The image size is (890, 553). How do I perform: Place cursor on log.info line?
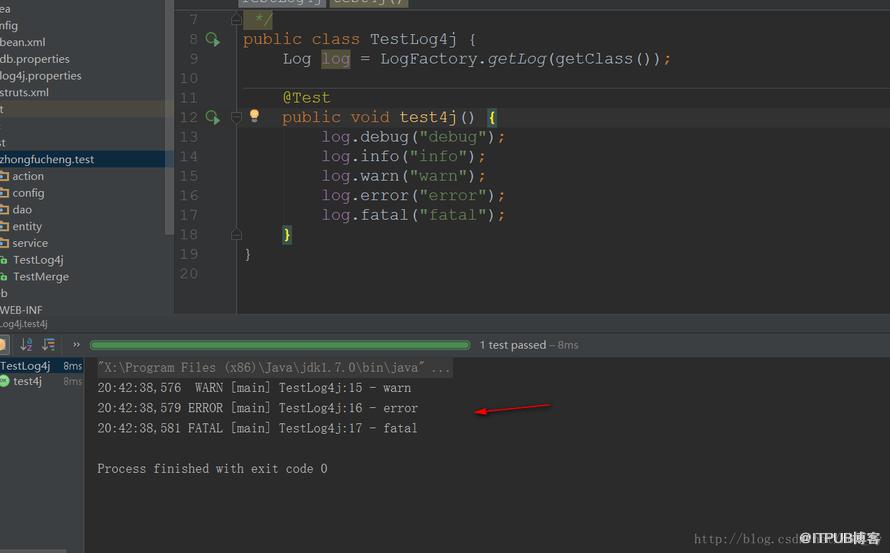click(x=403, y=156)
